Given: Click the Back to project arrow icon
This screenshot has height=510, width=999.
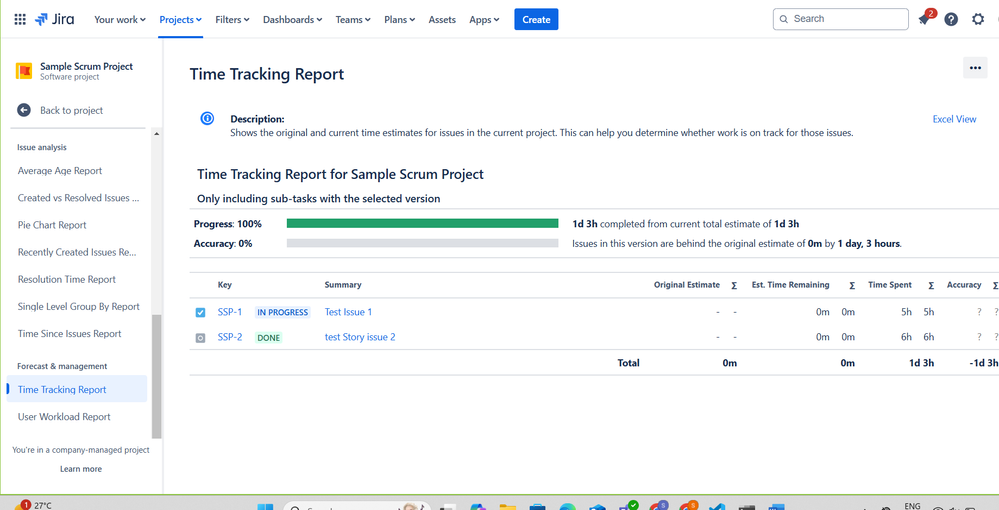Looking at the screenshot, I should tap(24, 110).
